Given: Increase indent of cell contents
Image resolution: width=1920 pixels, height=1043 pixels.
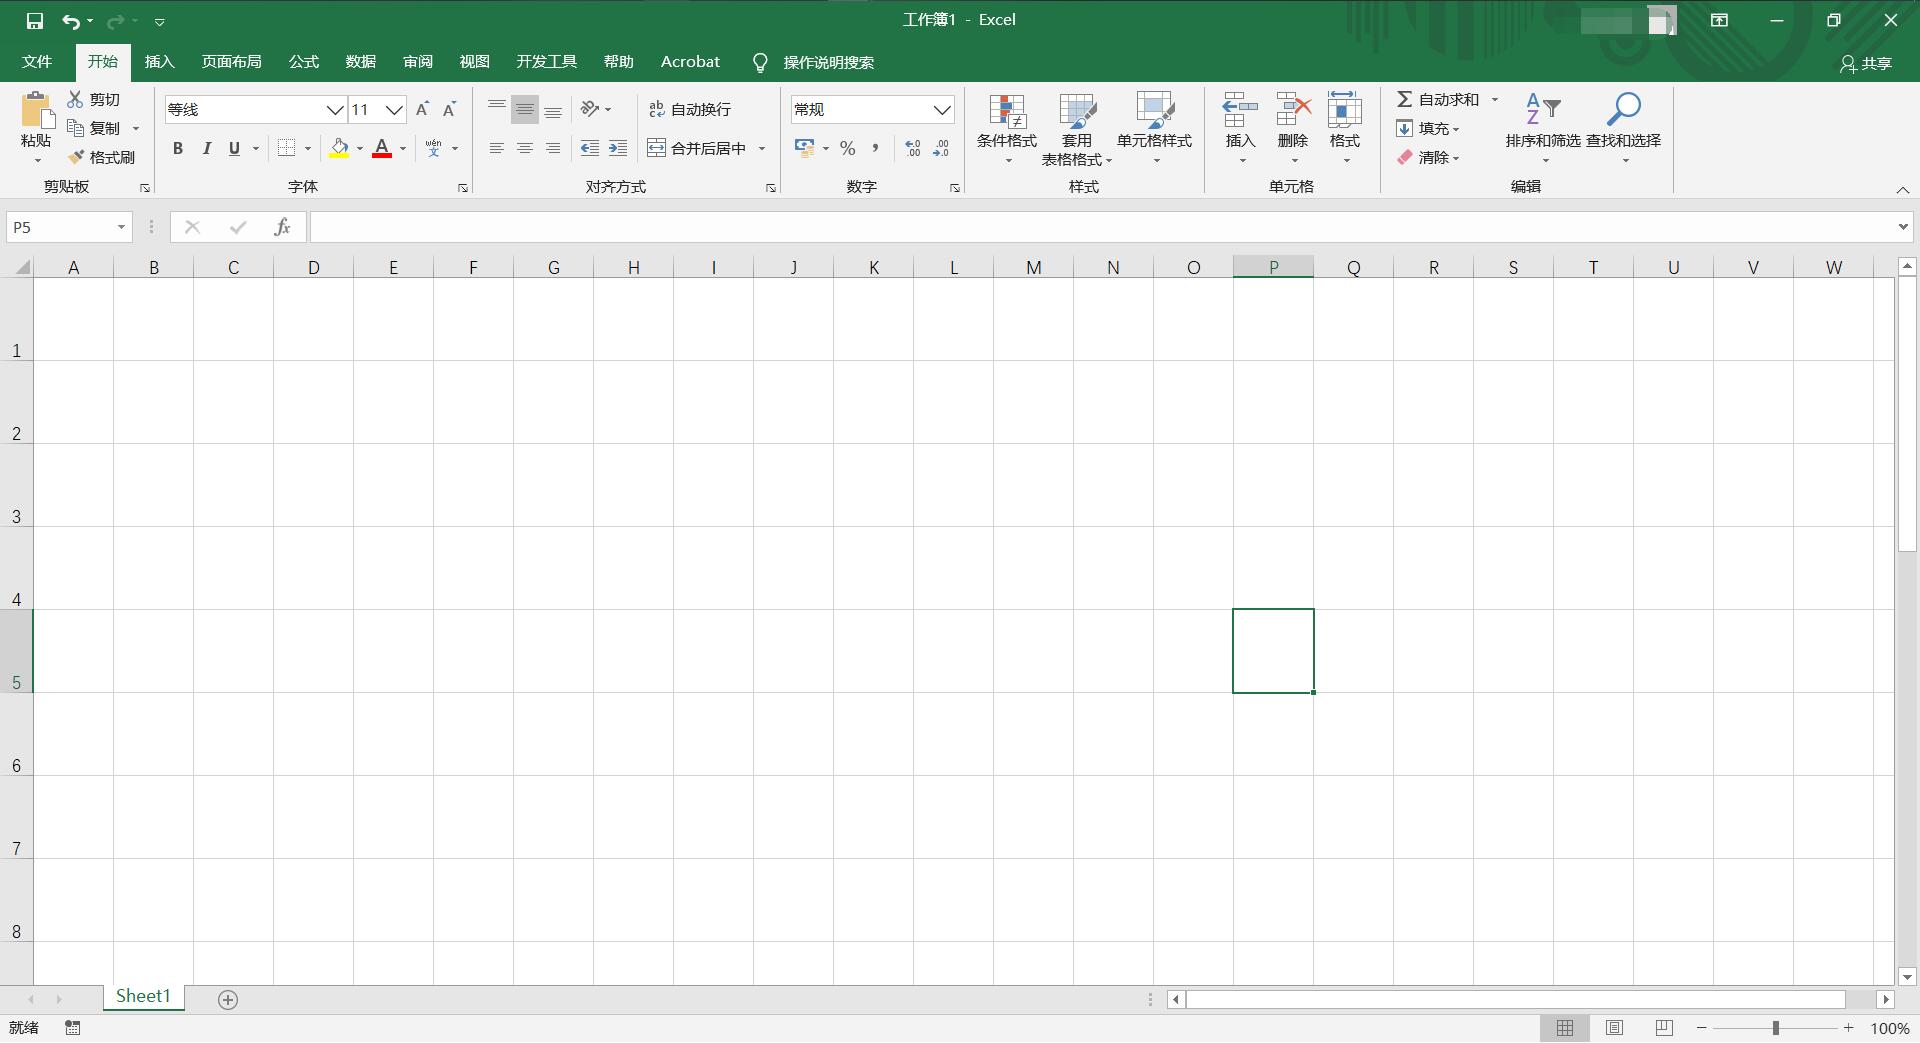Looking at the screenshot, I should click(x=618, y=148).
